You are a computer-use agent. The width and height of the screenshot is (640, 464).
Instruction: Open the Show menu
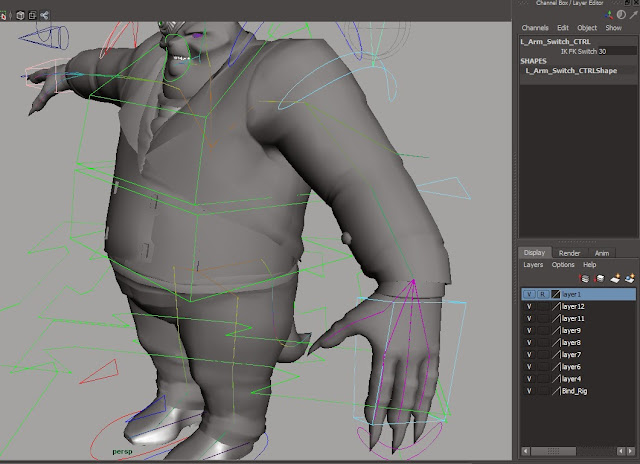tap(613, 28)
